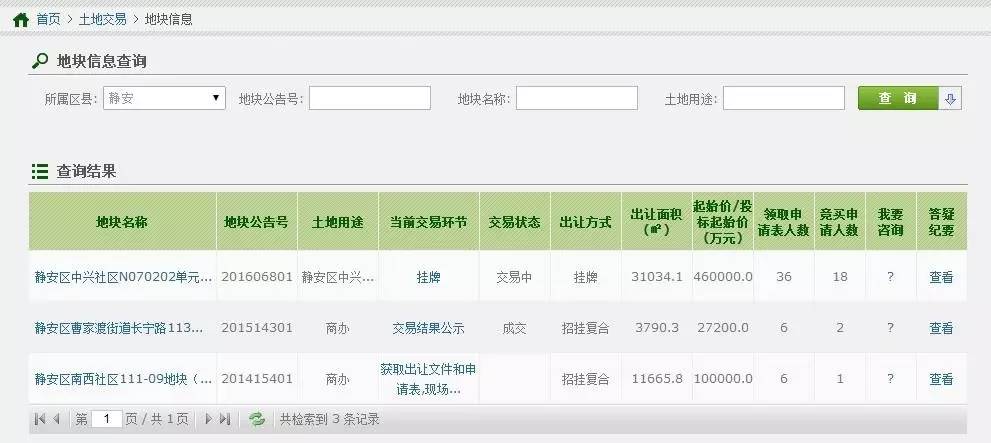Click area value 3790.3
This screenshot has height=443, width=991.
(x=657, y=328)
